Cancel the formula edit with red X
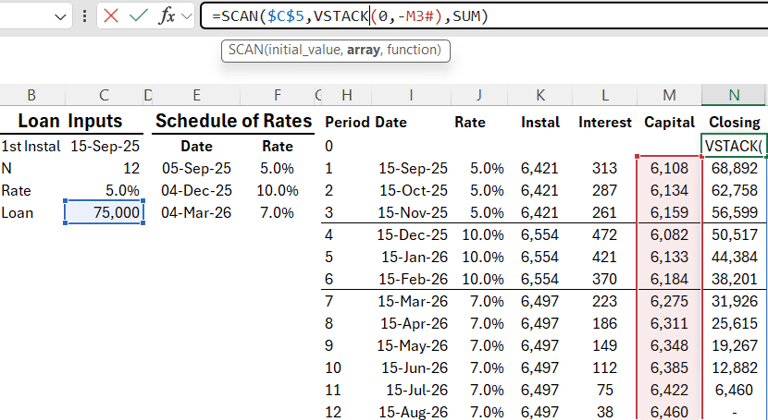 click(x=111, y=16)
